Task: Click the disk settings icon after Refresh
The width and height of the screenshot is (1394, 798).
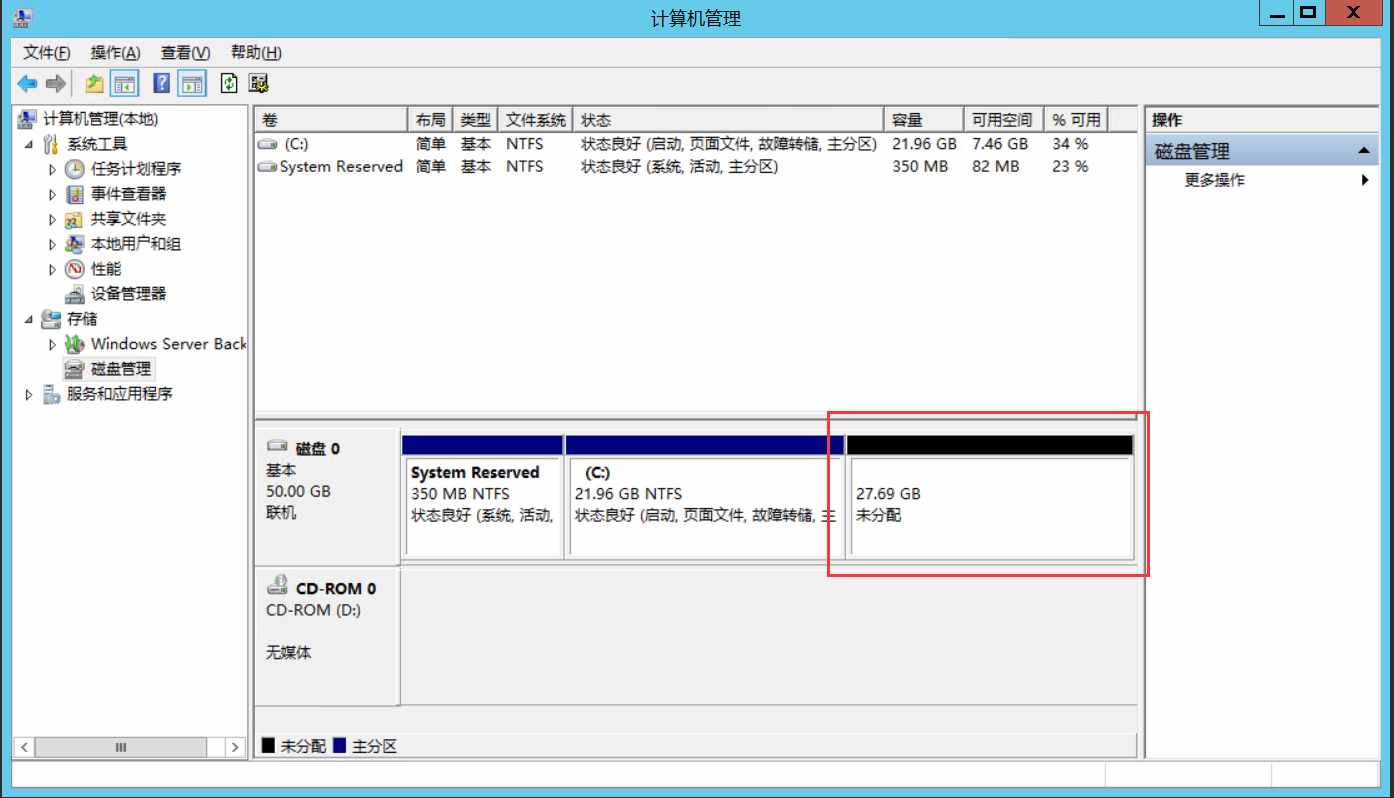Action: click(x=259, y=84)
